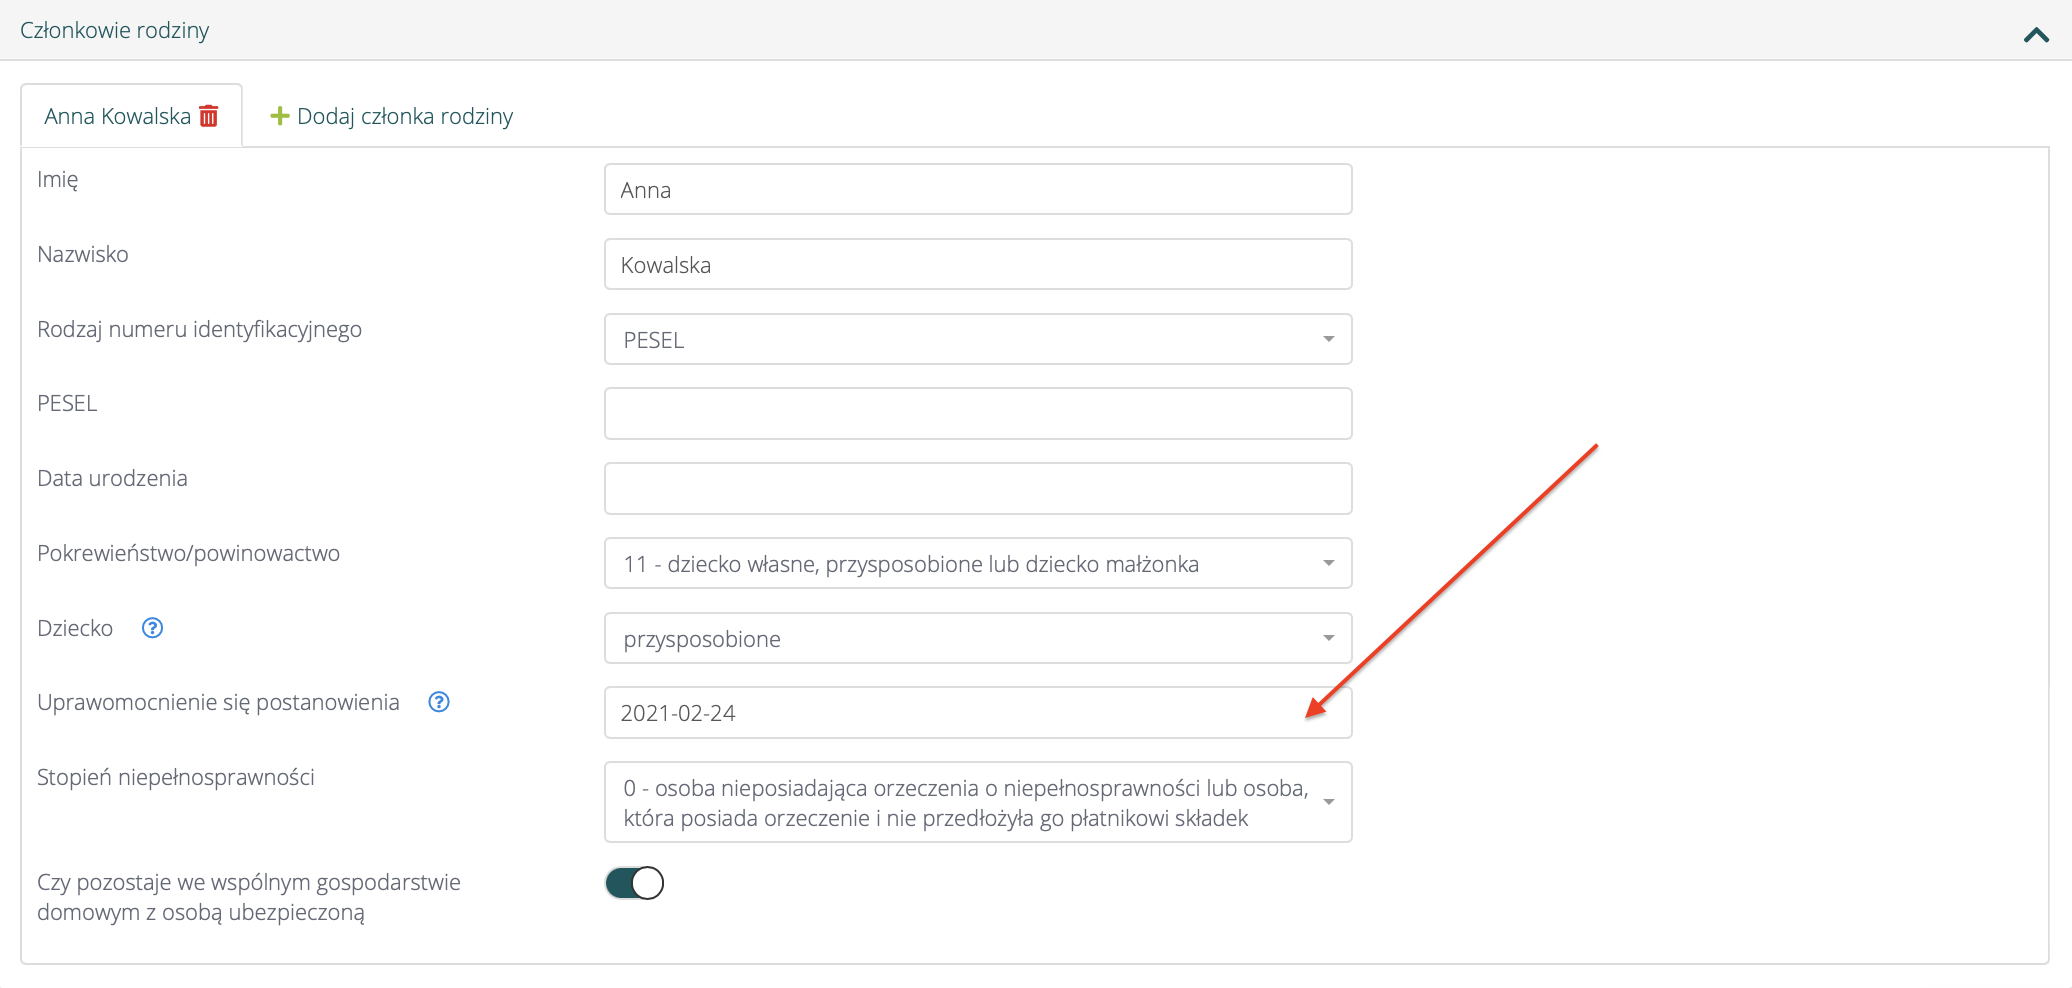
Task: Click the empty Data urodzenia field
Action: pyautogui.click(x=977, y=489)
